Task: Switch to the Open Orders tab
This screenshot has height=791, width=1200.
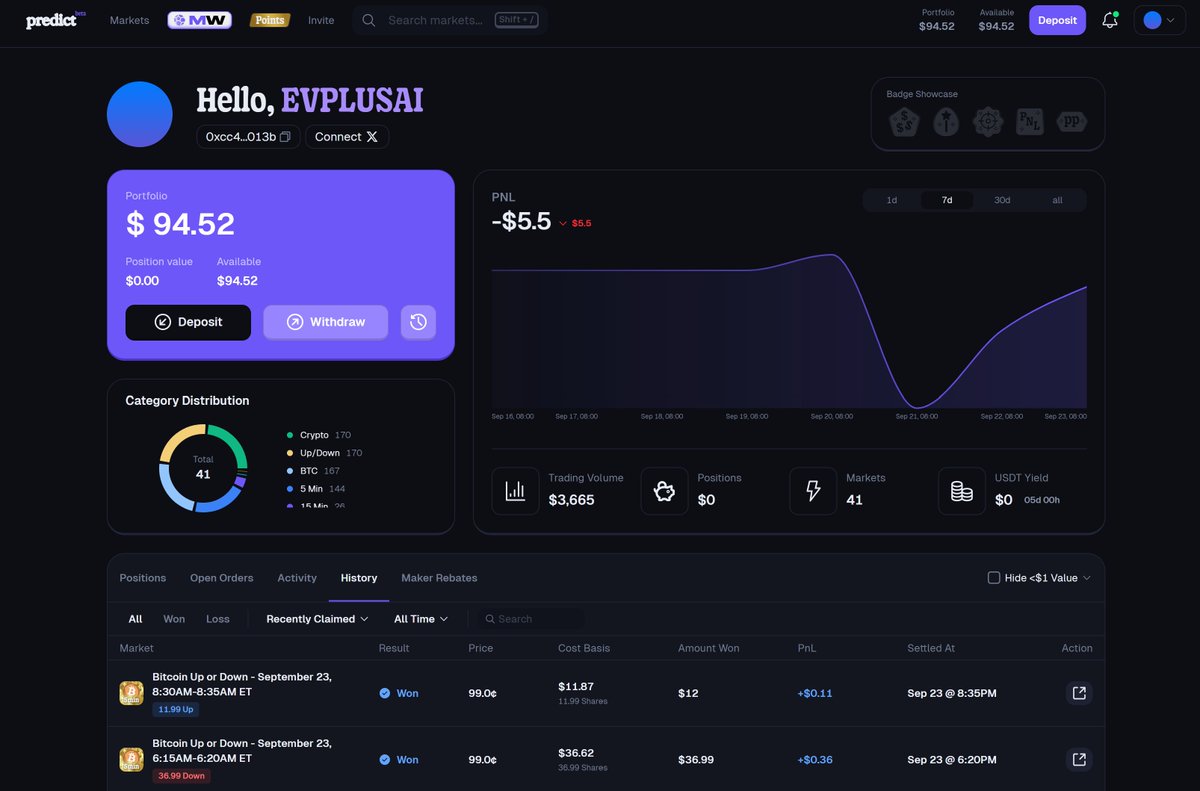Action: (x=222, y=578)
